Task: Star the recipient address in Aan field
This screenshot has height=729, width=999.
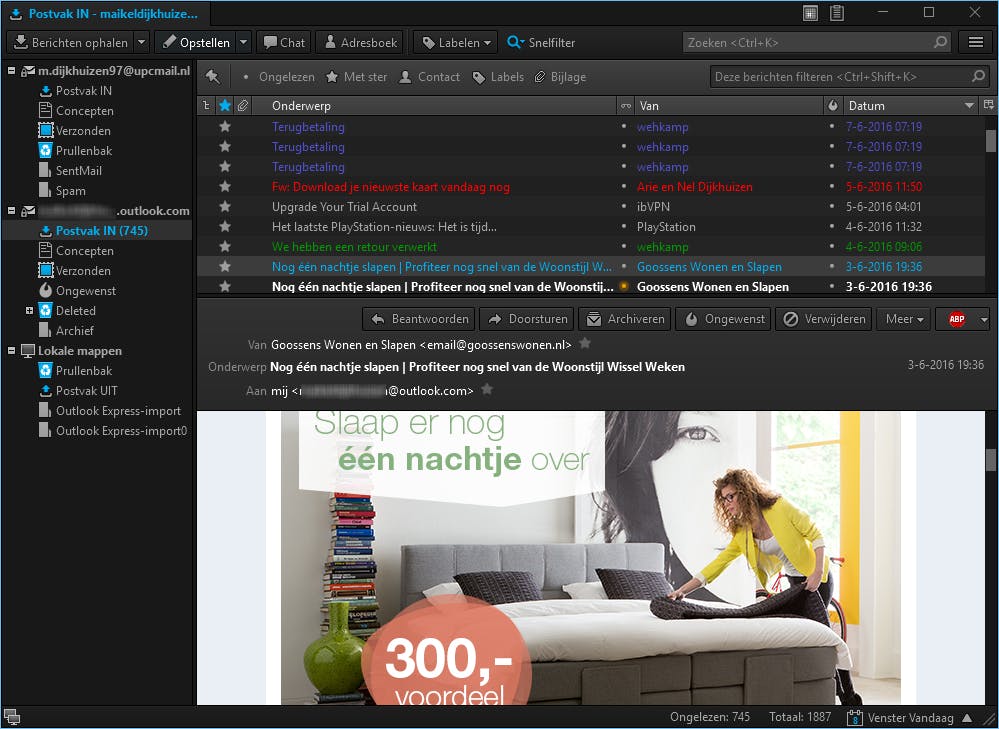Action: click(x=487, y=389)
